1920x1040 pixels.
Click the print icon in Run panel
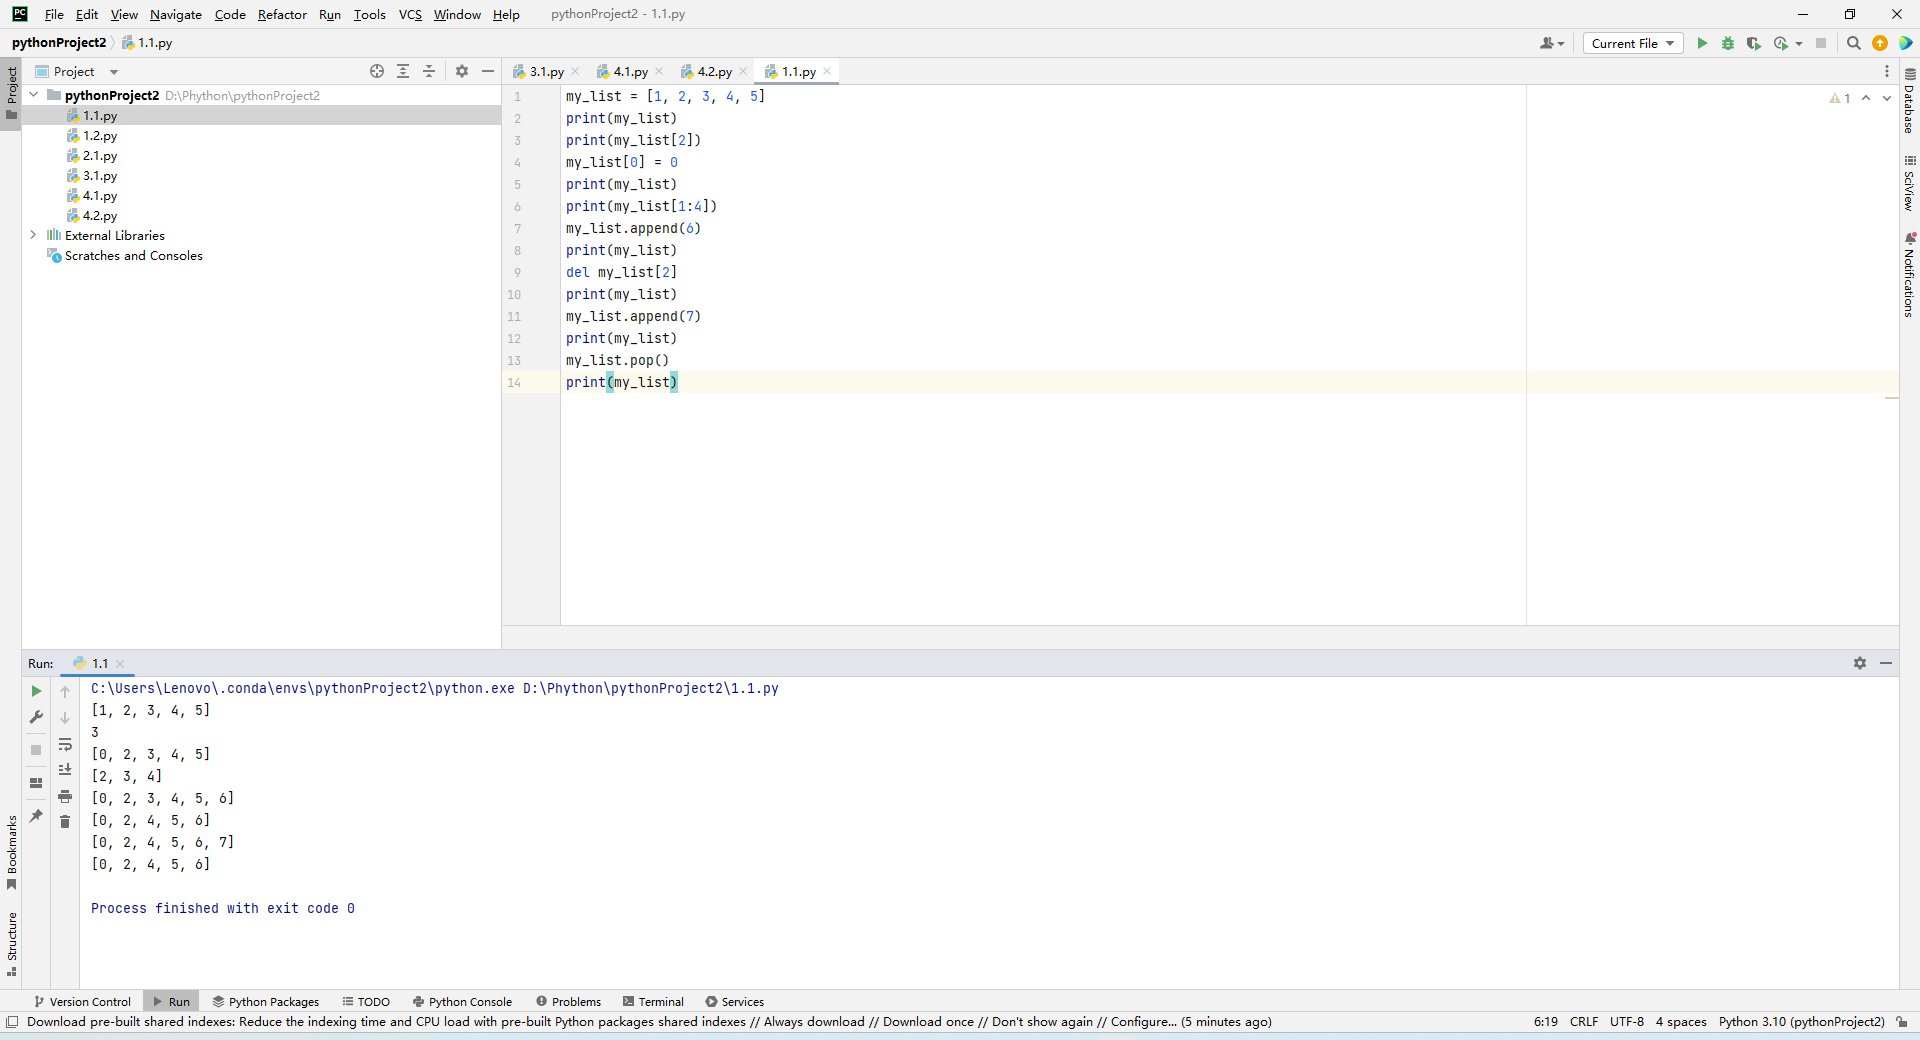(x=65, y=796)
